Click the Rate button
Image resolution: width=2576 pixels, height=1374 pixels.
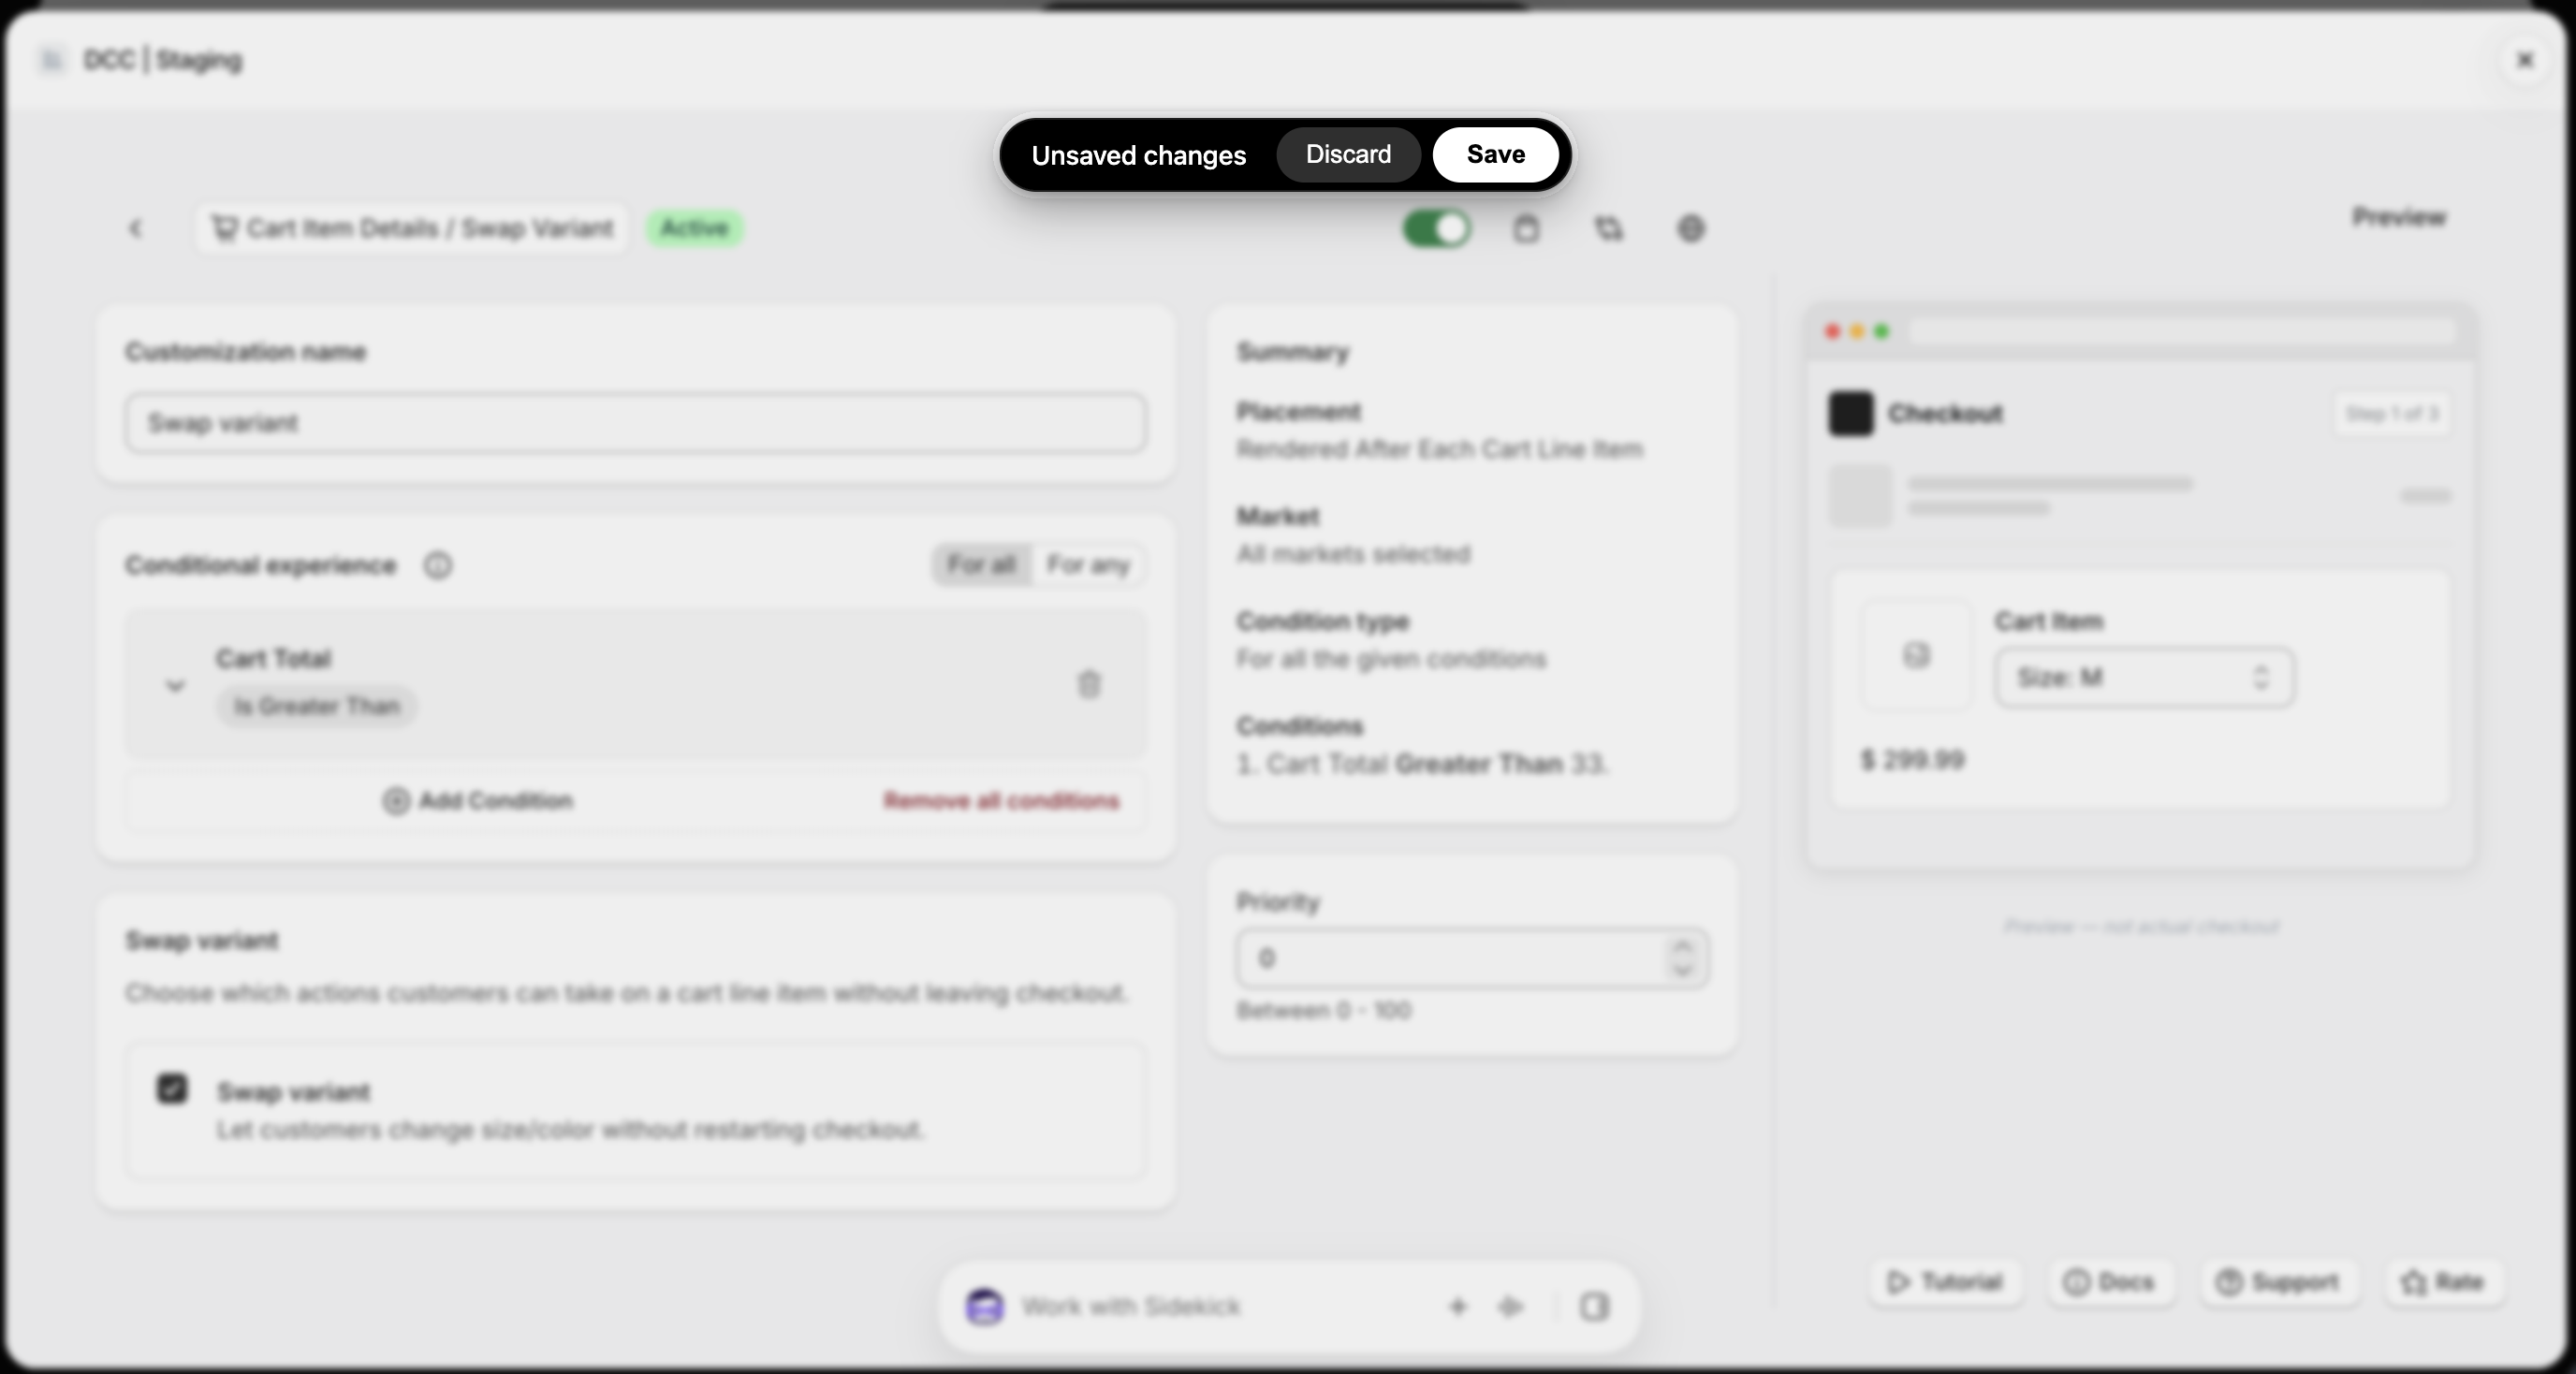[x=2442, y=1282]
